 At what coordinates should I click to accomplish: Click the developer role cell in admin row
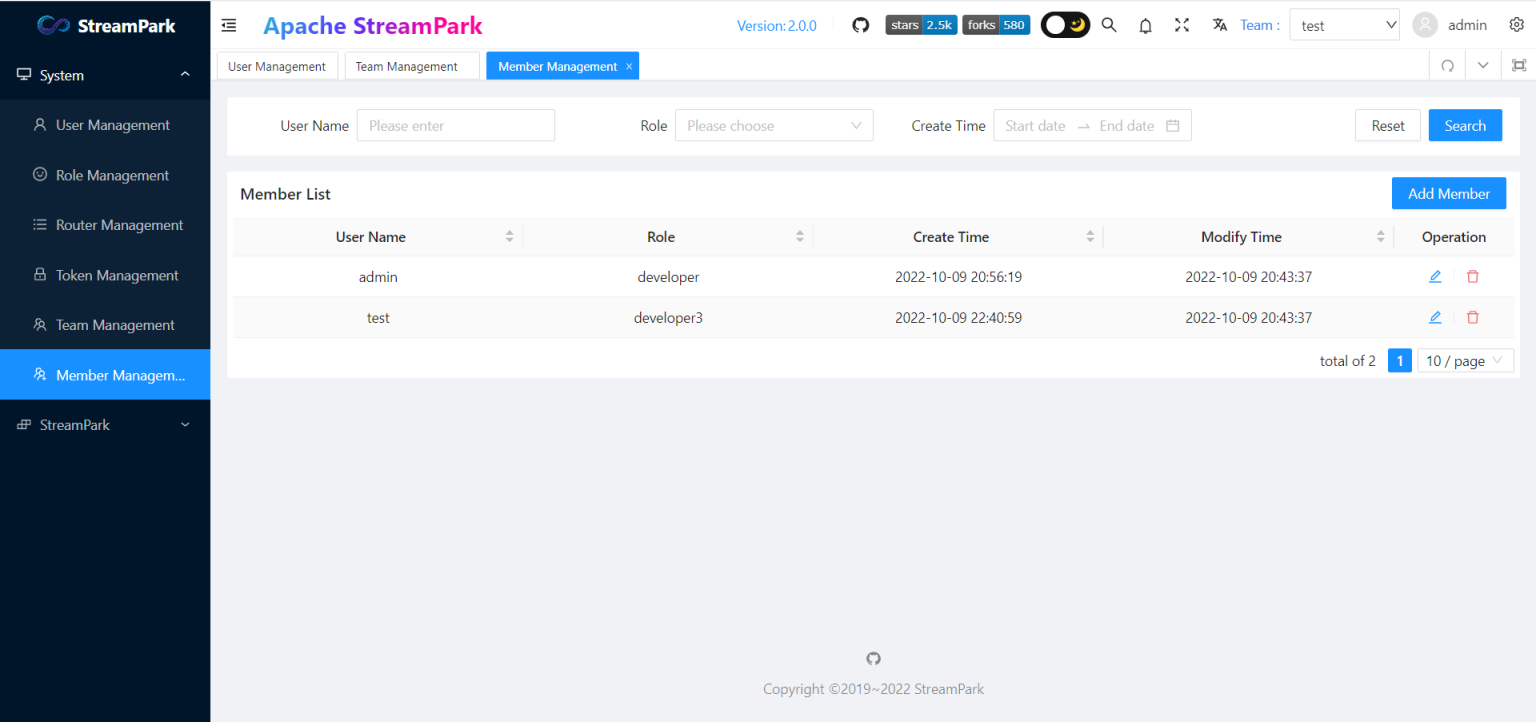[x=668, y=277]
